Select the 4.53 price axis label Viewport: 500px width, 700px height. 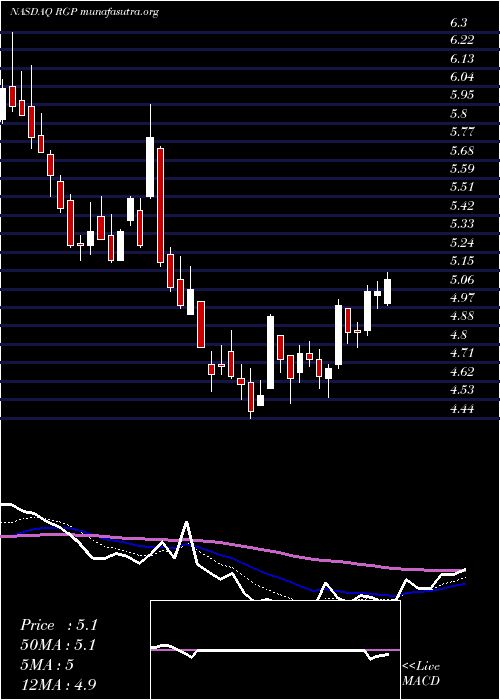point(462,389)
